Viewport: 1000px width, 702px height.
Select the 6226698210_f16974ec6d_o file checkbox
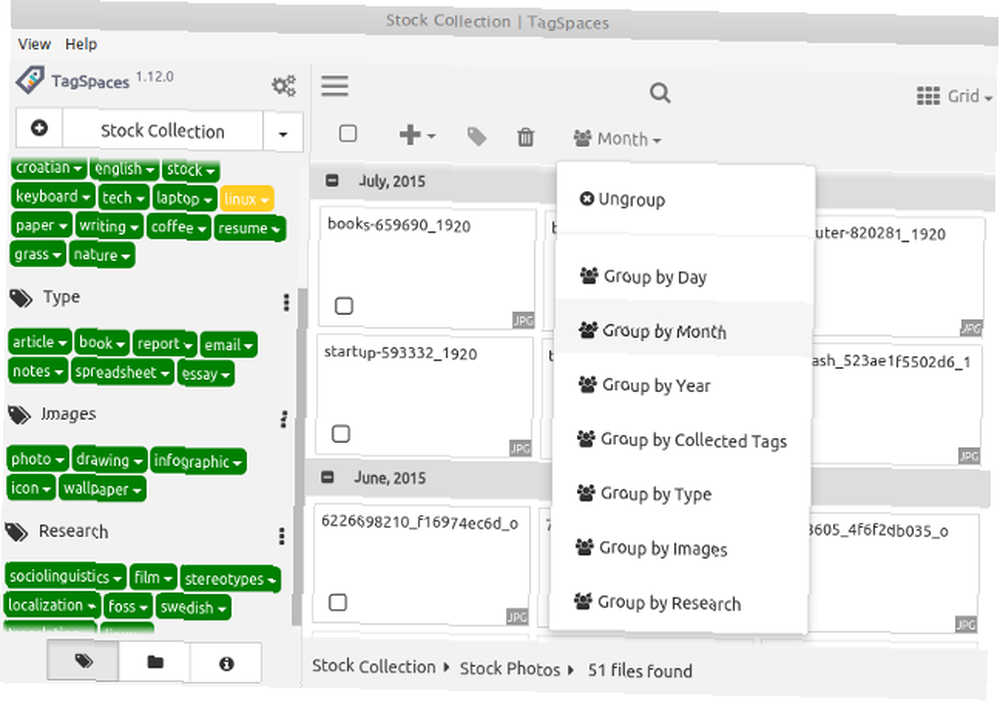point(337,603)
